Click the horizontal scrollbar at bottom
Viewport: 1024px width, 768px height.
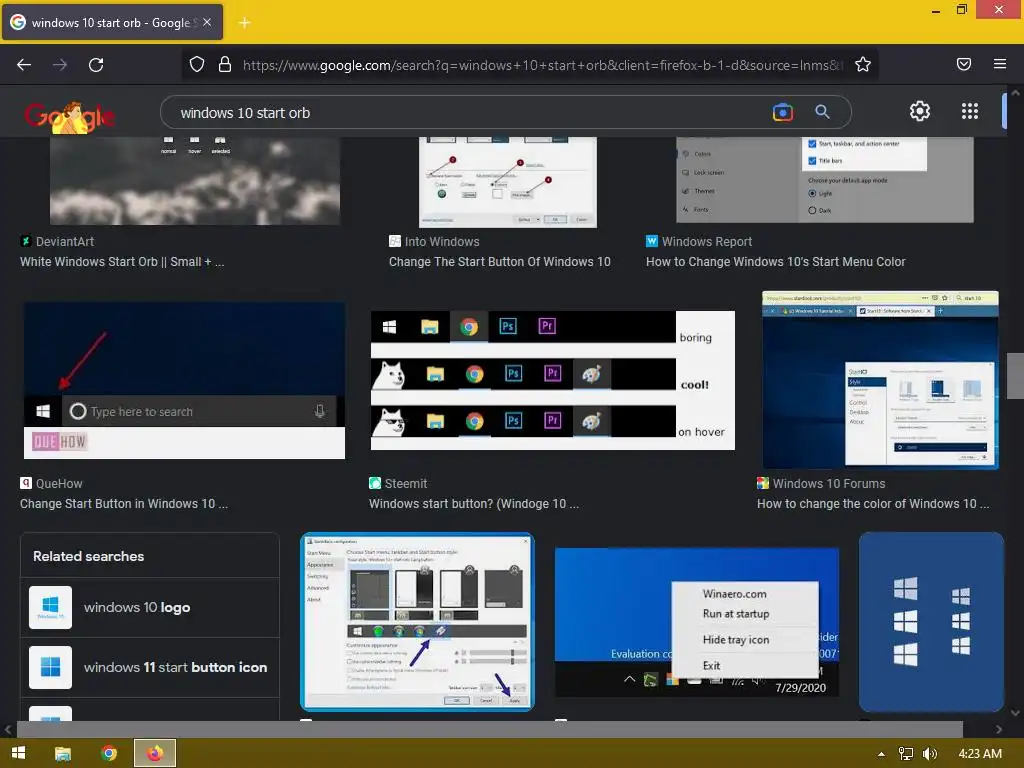(x=490, y=729)
